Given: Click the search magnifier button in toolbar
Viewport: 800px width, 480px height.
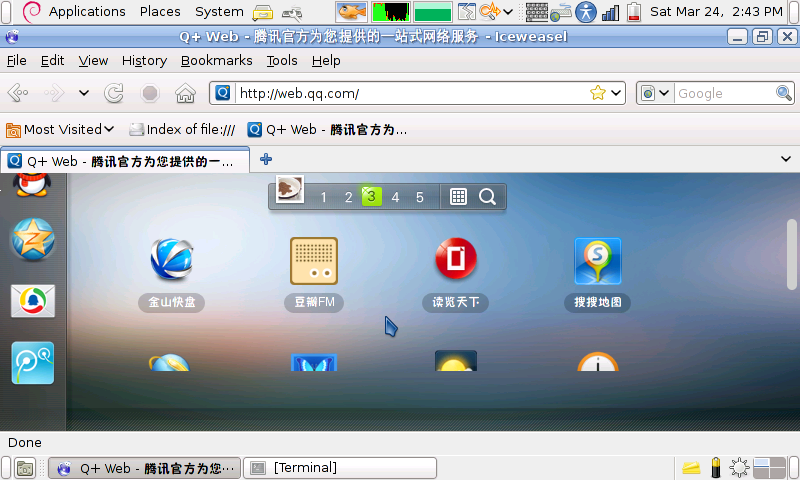Looking at the screenshot, I should (x=783, y=93).
